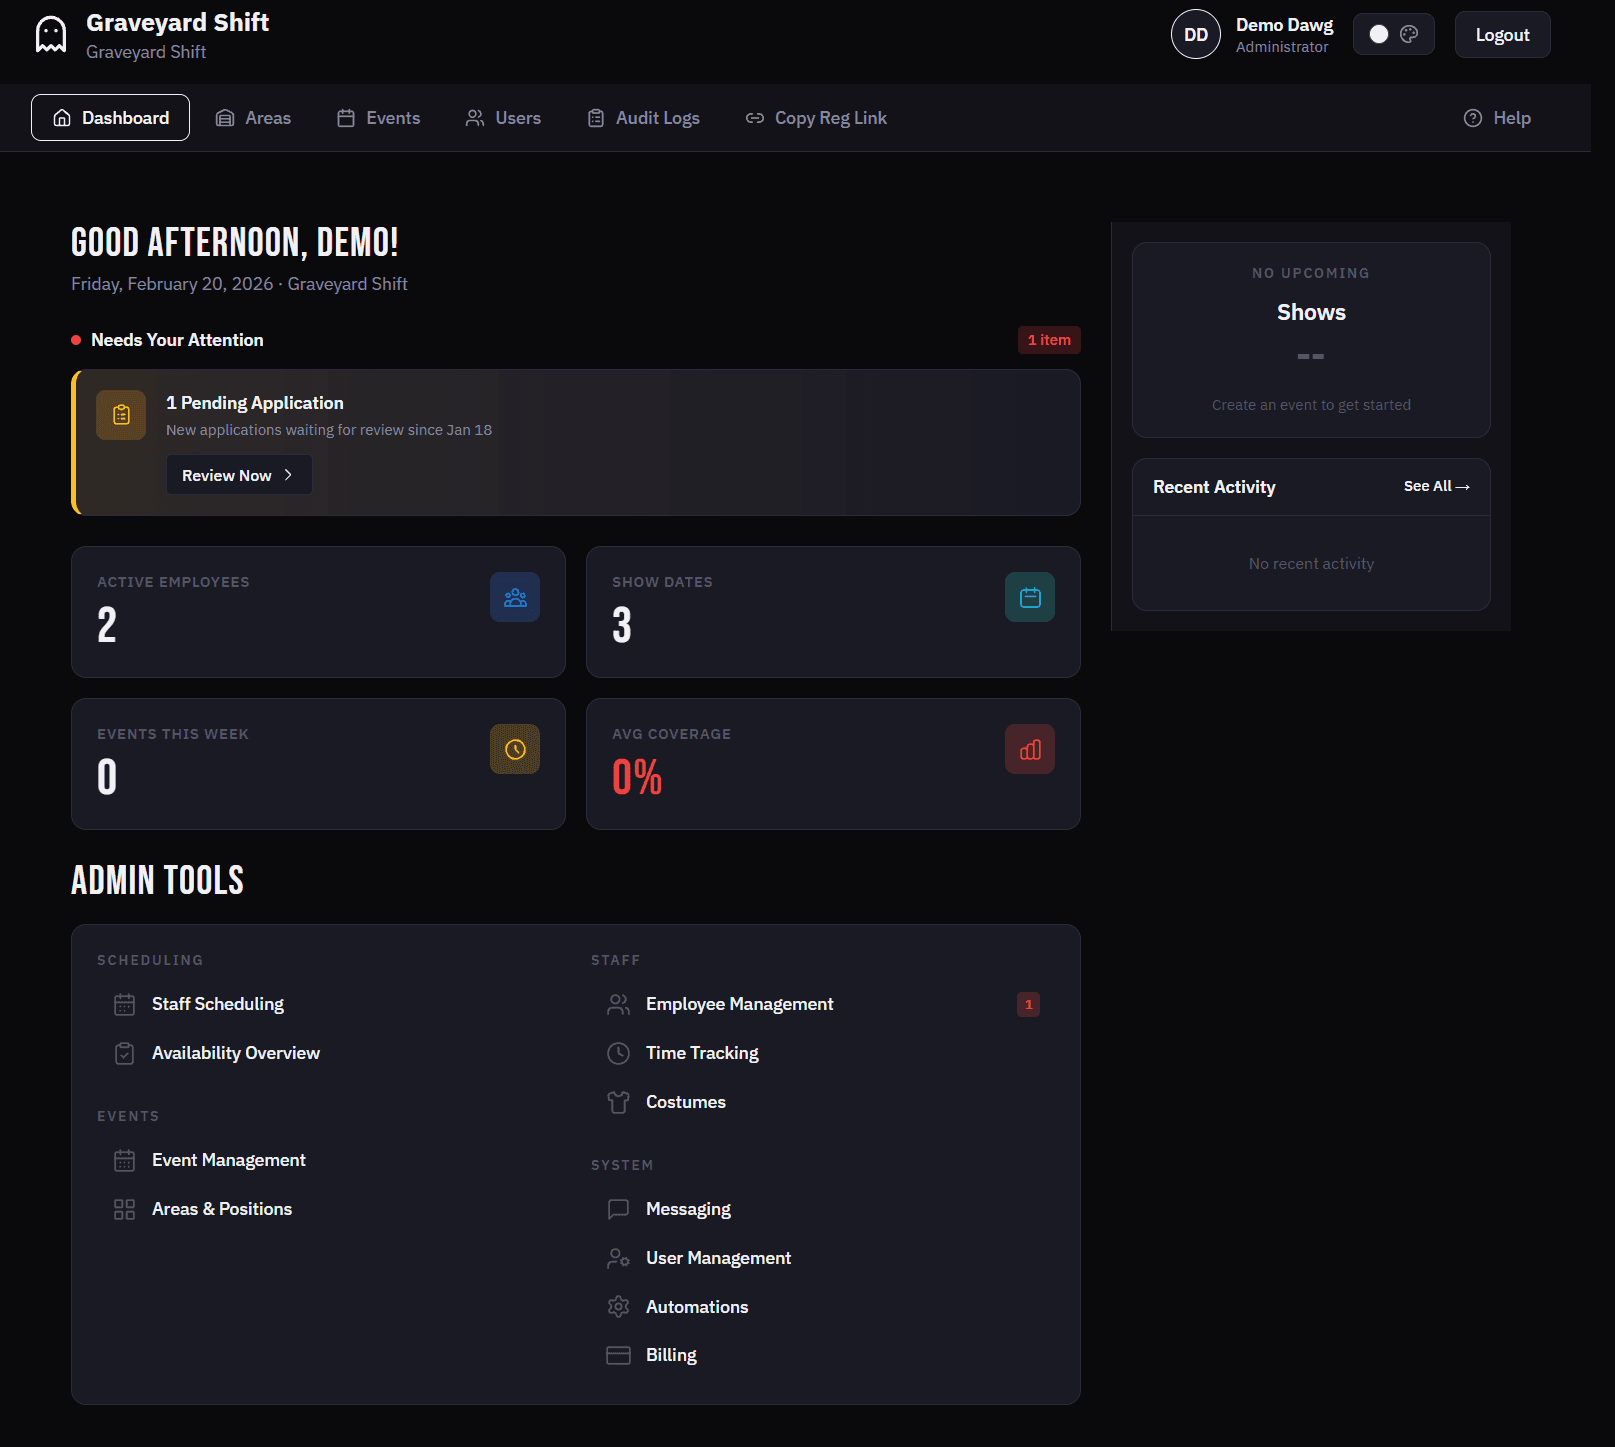
Task: Click the pending application clipboard icon
Action: coord(120,414)
